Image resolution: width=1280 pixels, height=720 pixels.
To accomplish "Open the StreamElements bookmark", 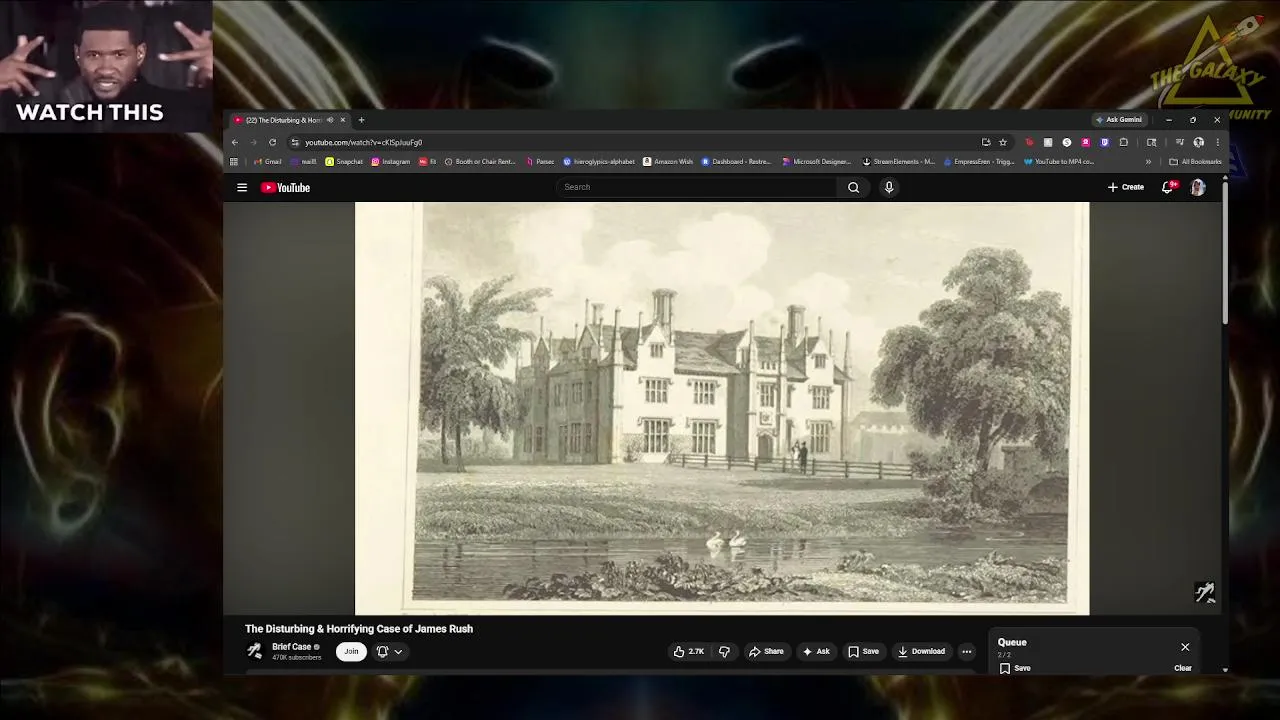I will pos(899,161).
